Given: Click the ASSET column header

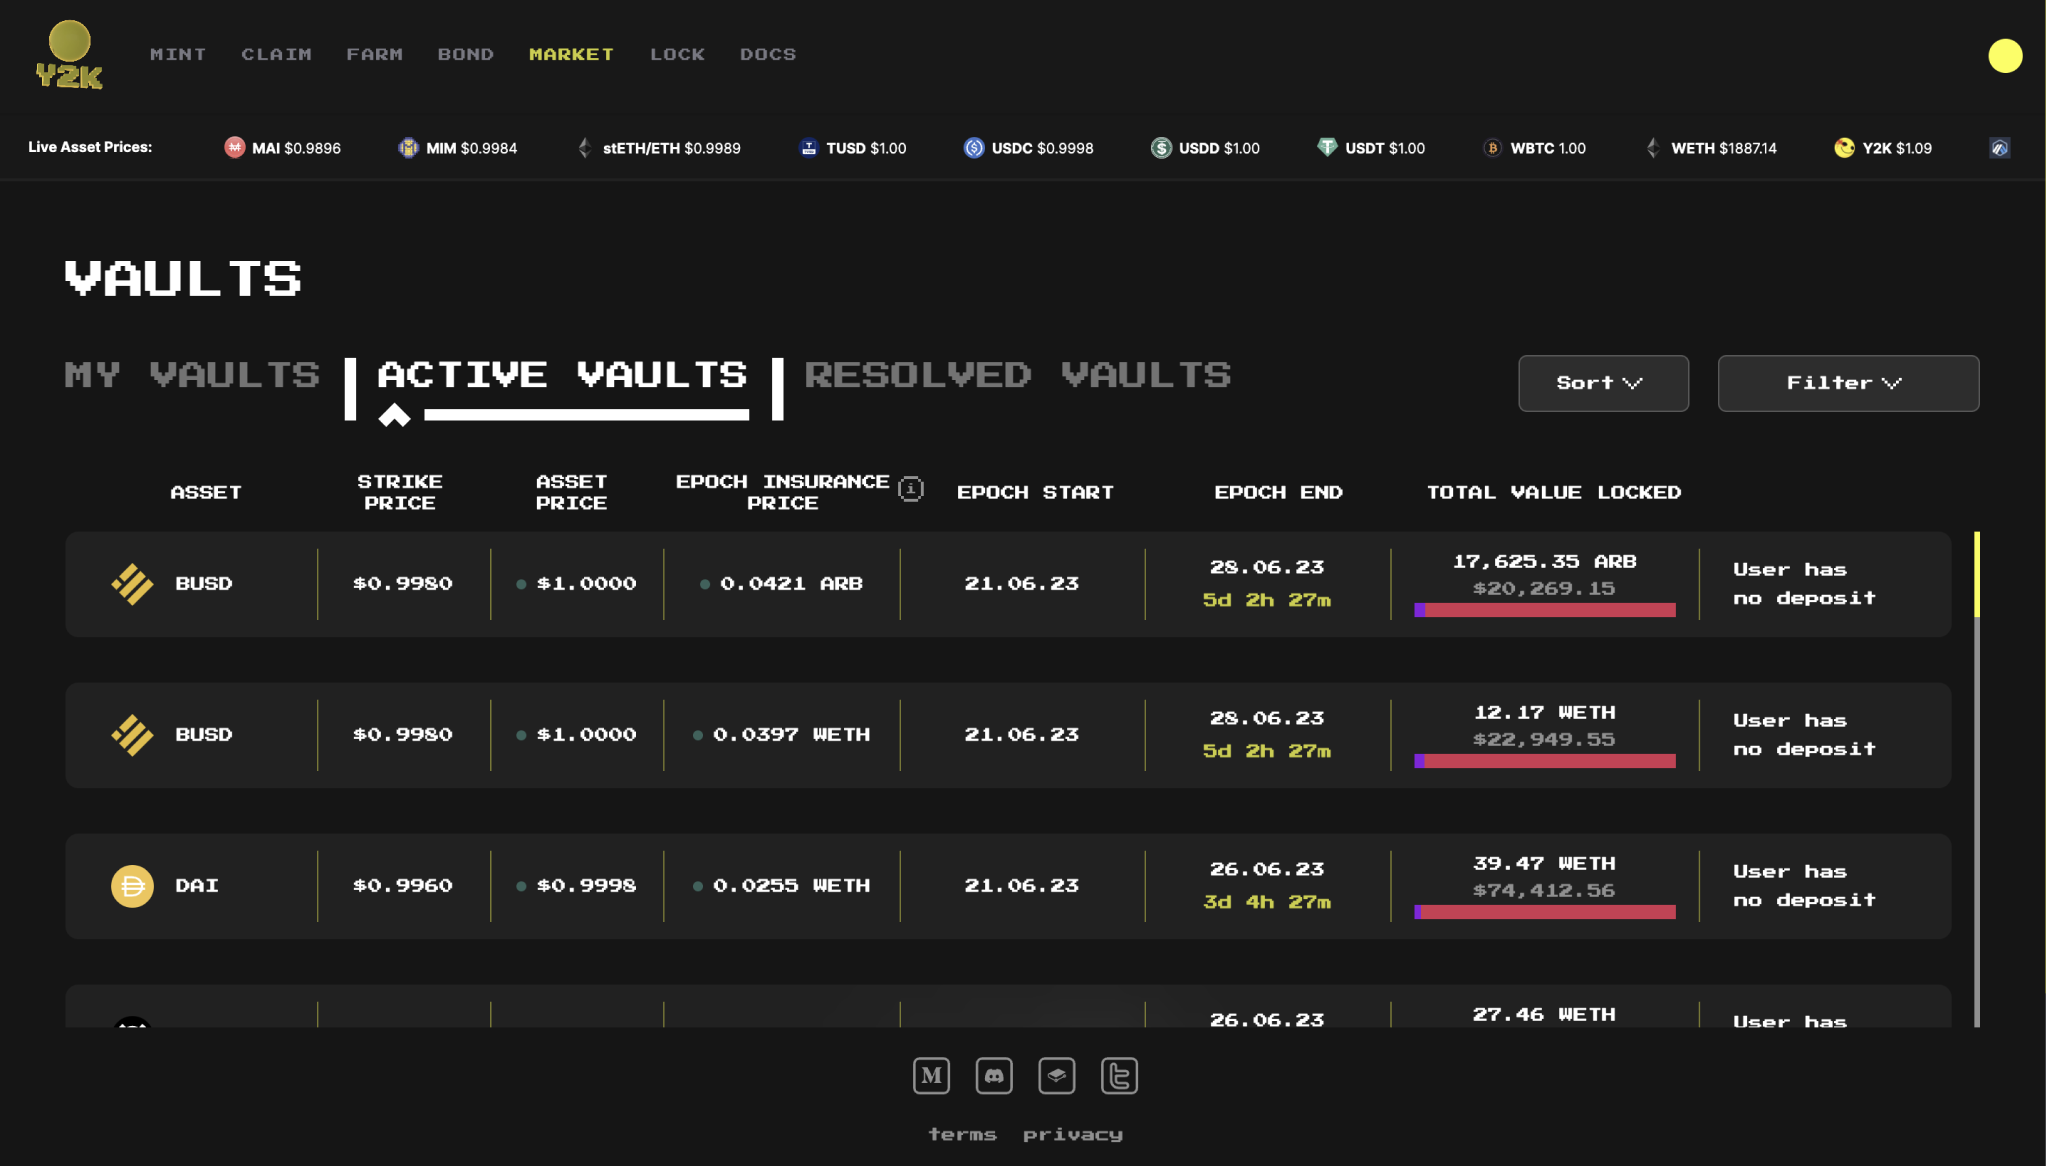Looking at the screenshot, I should [205, 492].
